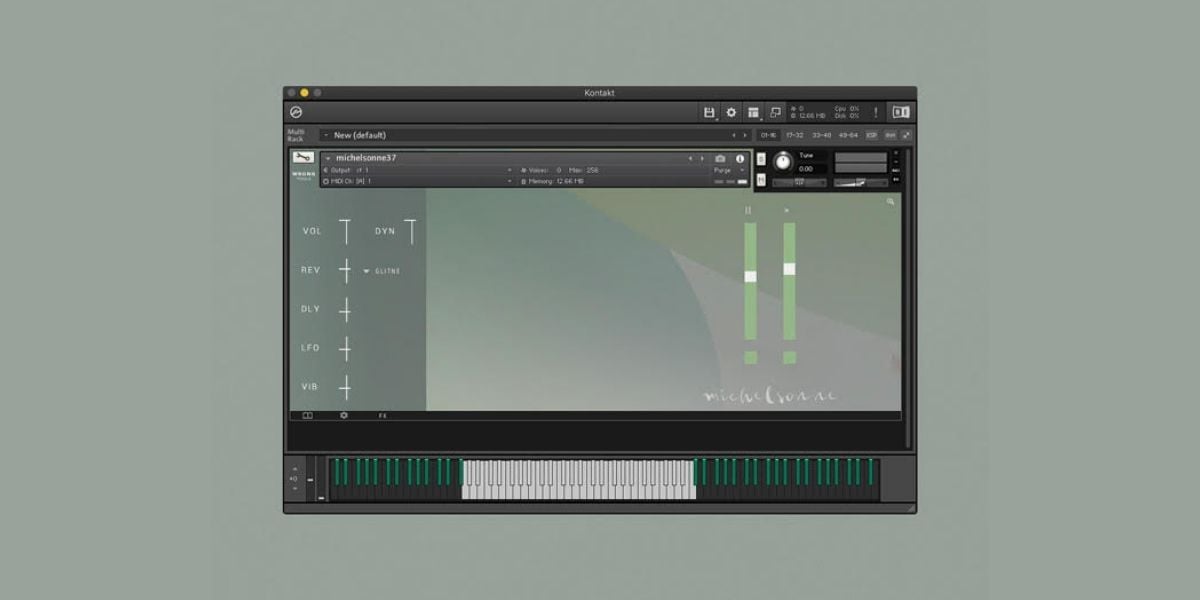Click the next instrument arrow beside michelsonne37
This screenshot has width=1200, height=600.
click(702, 158)
